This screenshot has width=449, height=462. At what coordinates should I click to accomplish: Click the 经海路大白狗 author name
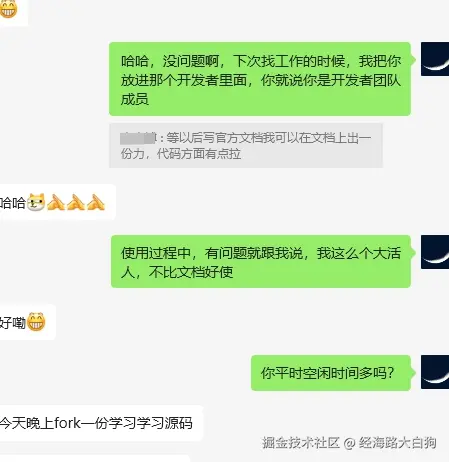397,443
